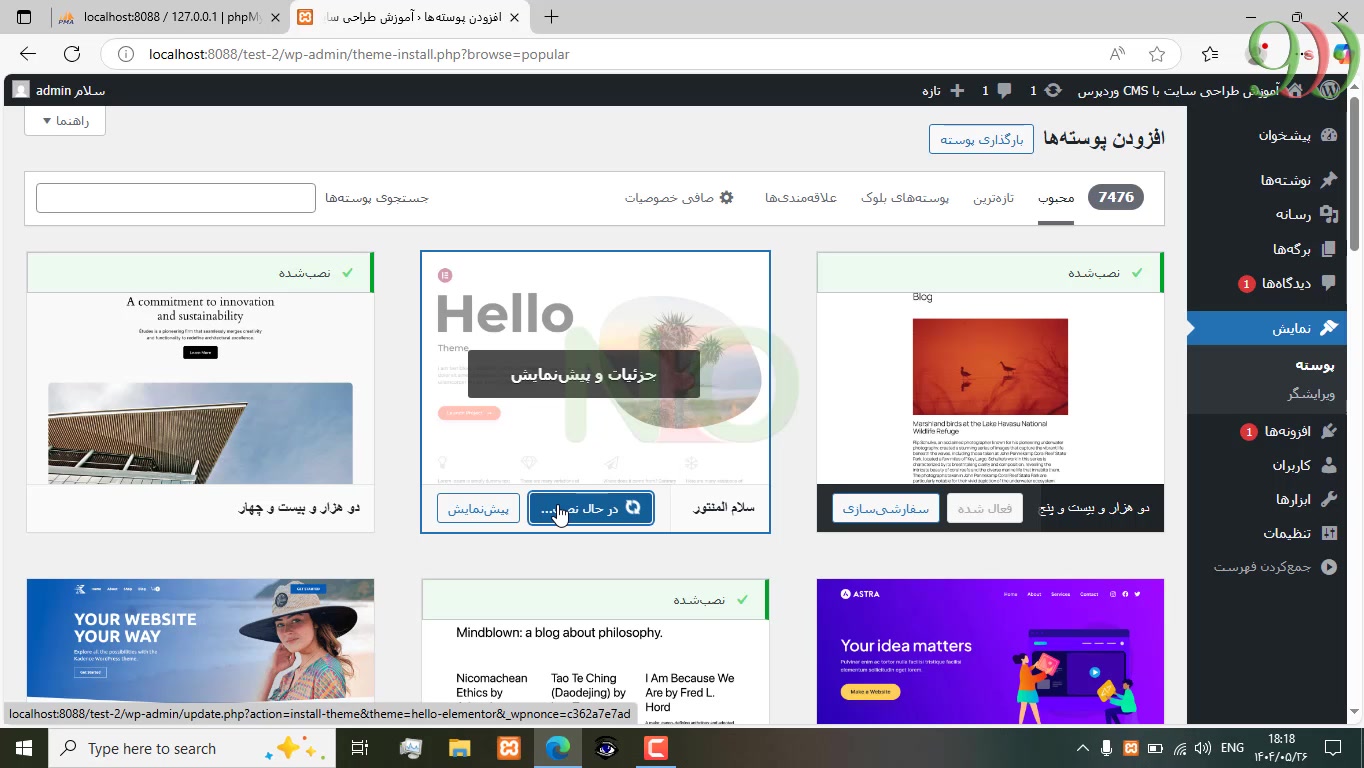Click the فعال شده button
Viewport: 1364px width, 768px height.
point(984,508)
